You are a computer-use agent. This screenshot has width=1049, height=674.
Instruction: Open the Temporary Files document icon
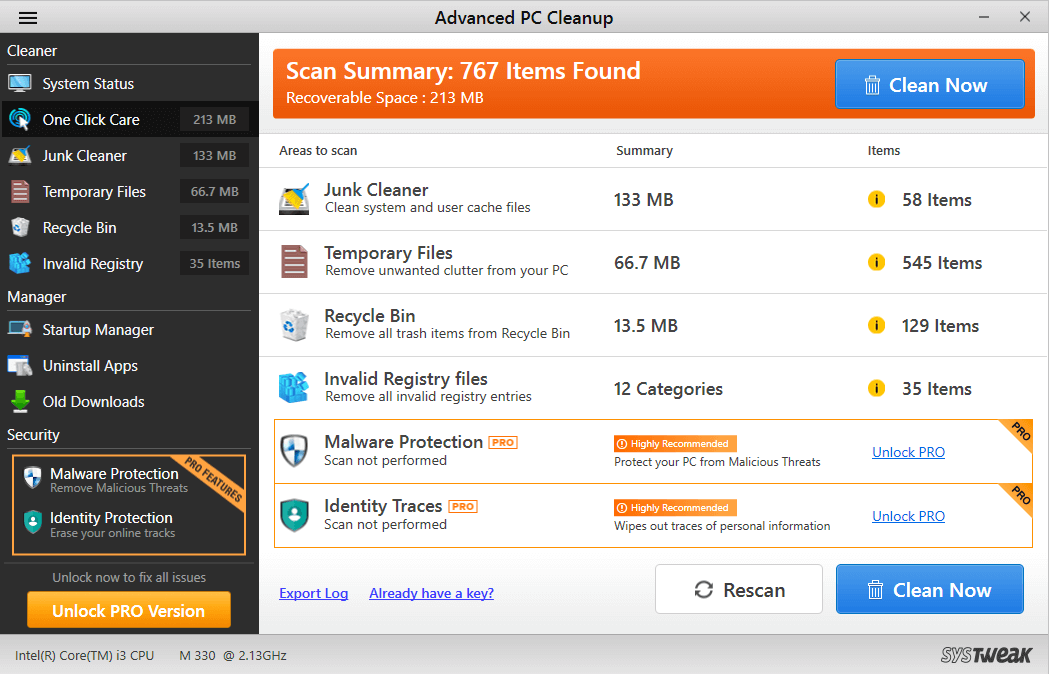pos(20,191)
